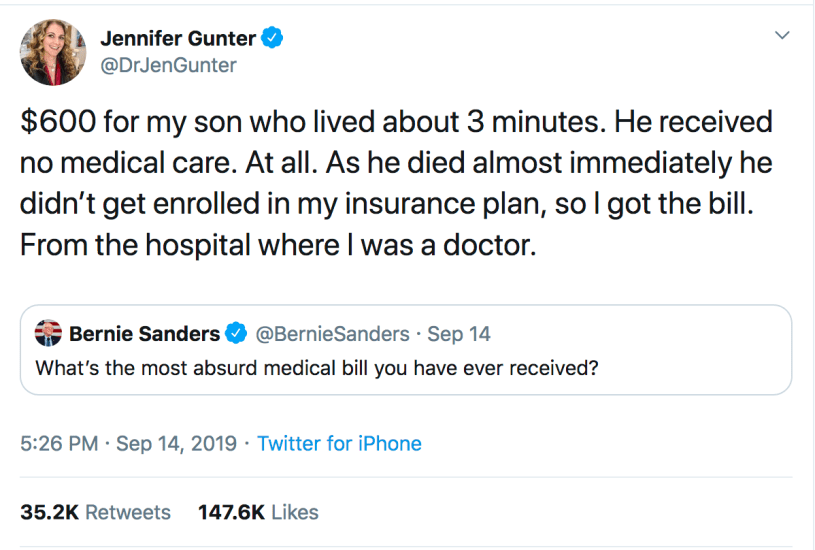Click the Sep 14, 2019 date in the timestamp
The width and height of the screenshot is (815, 550).
tap(177, 443)
